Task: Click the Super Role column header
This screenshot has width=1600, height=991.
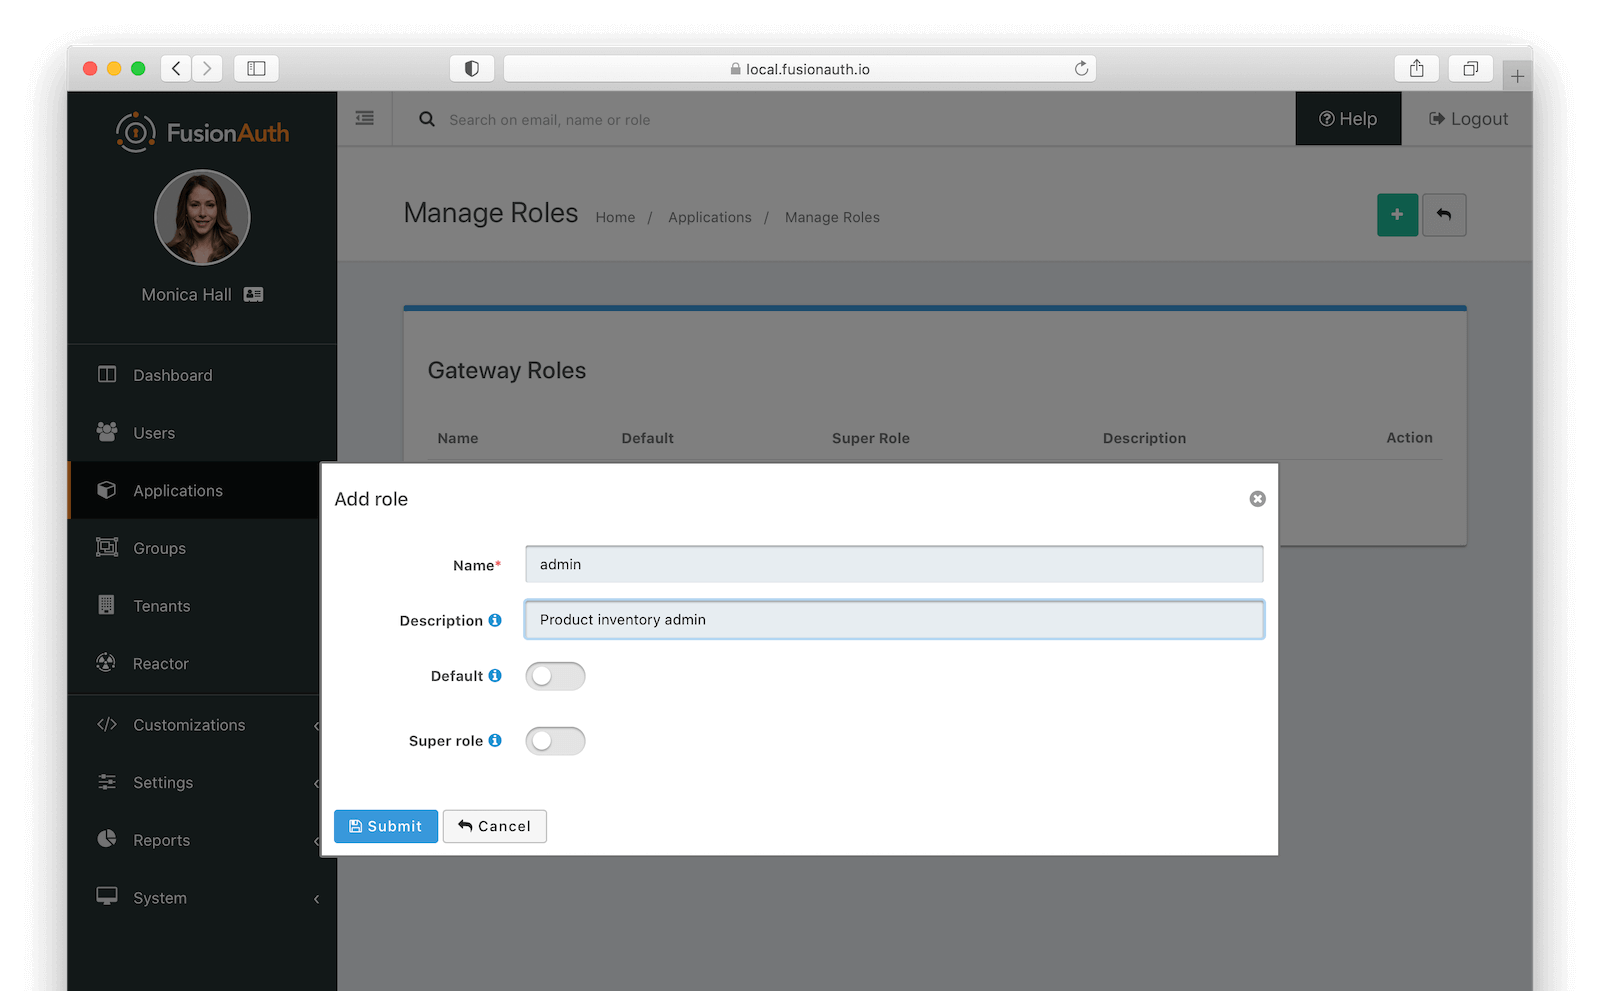Action: 871,438
